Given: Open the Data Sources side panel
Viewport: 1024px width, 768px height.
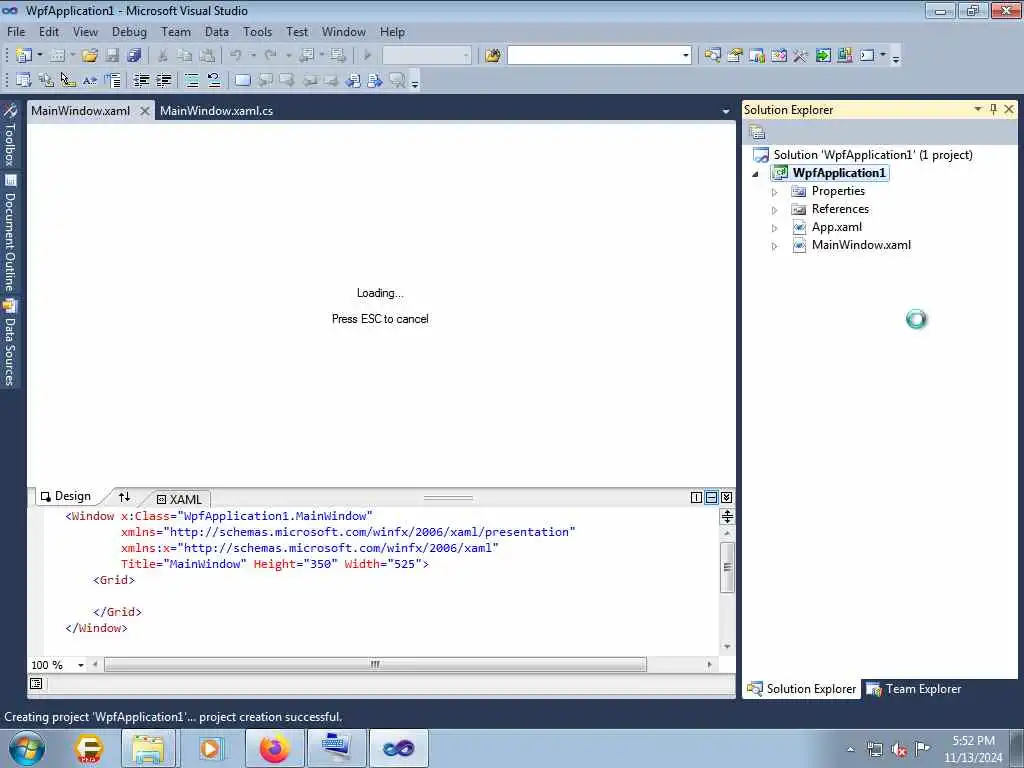Looking at the screenshot, I should 10,344.
